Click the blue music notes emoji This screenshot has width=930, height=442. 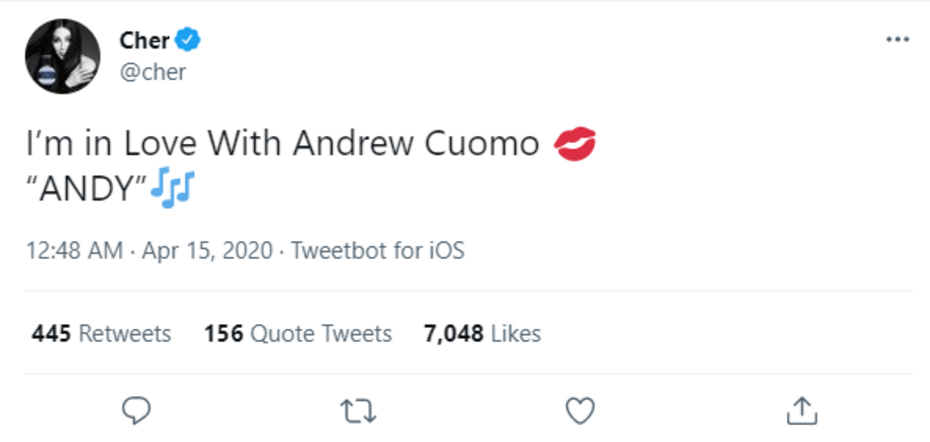pyautogui.click(x=172, y=188)
